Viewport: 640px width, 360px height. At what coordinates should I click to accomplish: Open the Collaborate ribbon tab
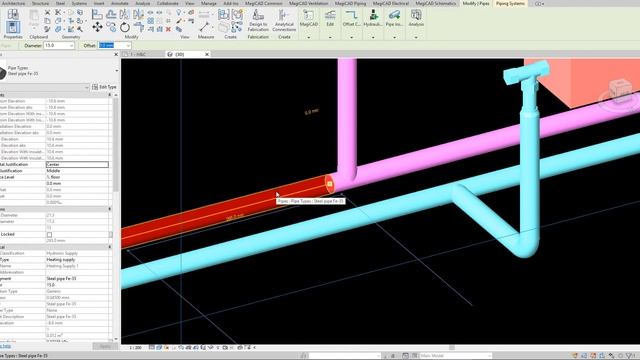click(168, 3)
